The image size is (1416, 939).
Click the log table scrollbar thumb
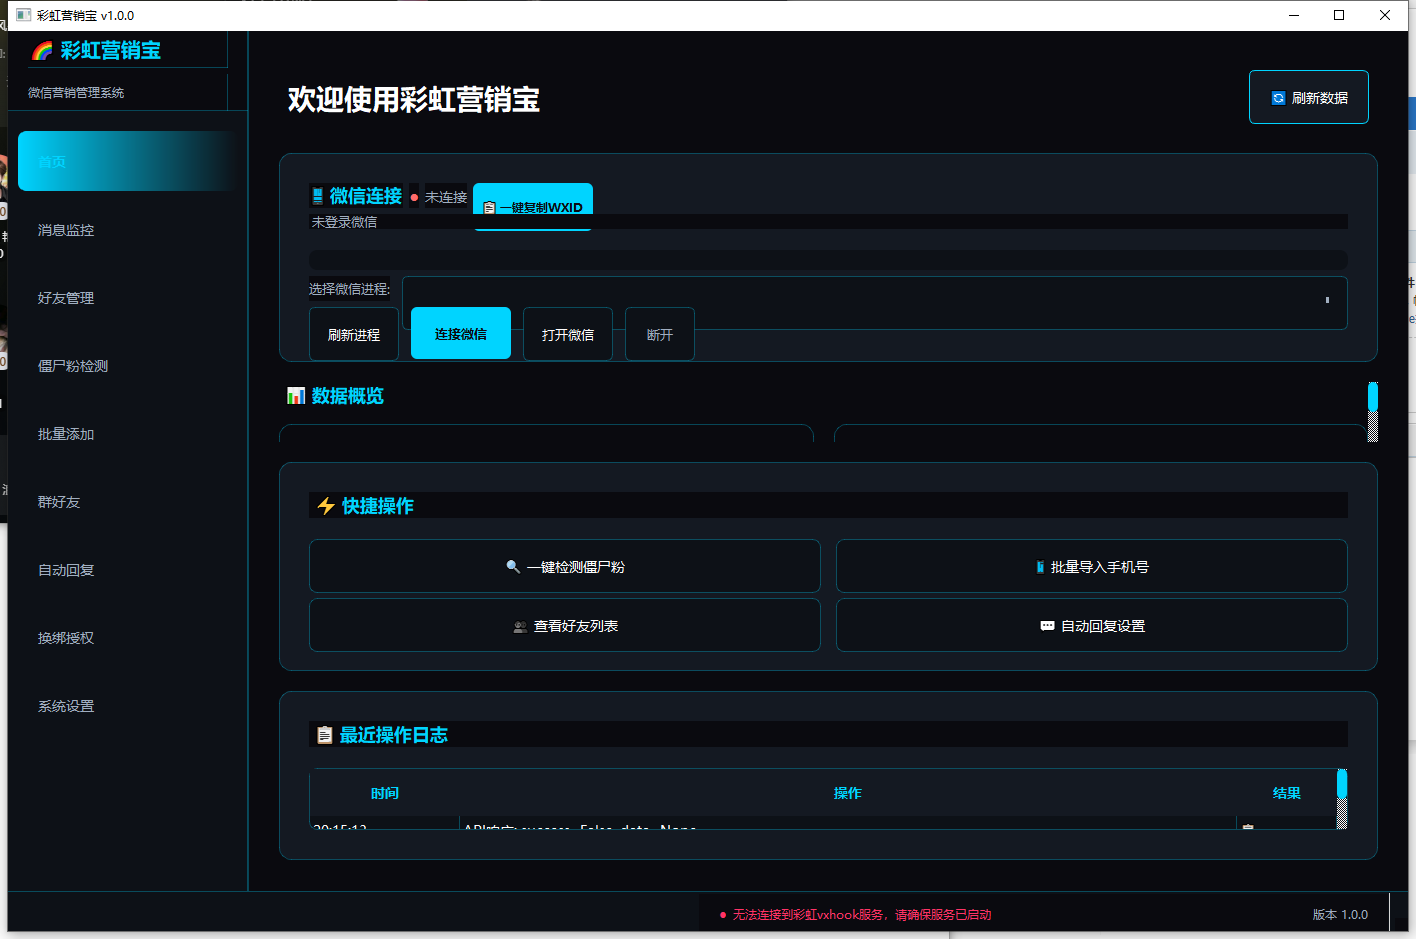click(1342, 783)
